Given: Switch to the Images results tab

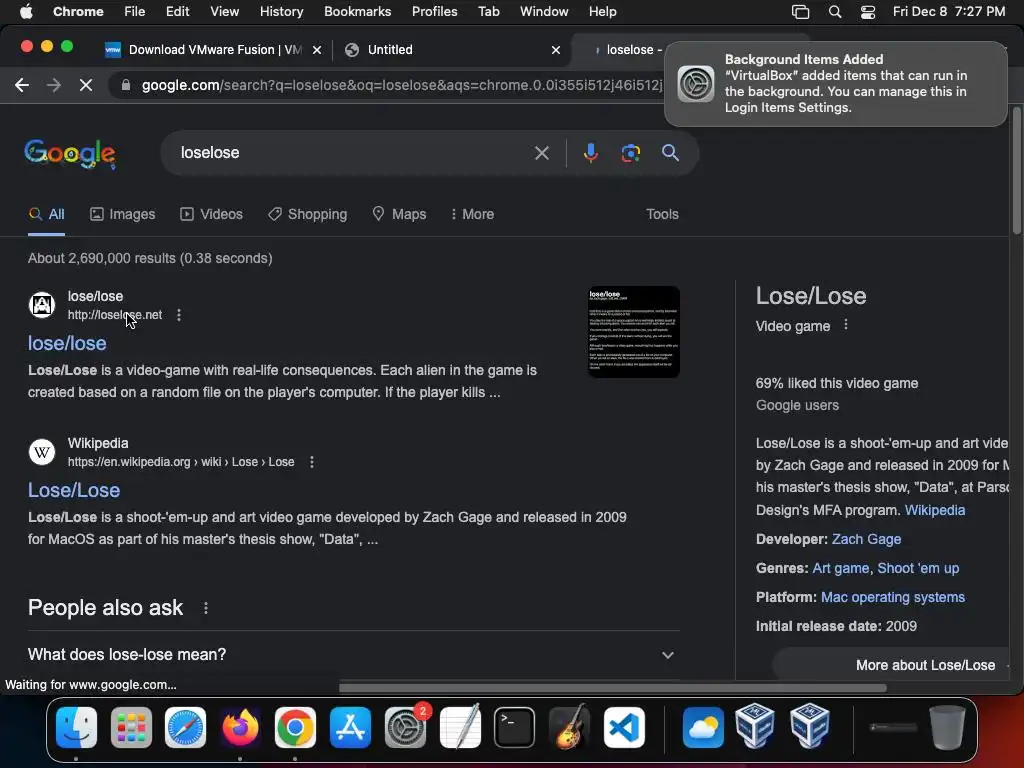Looking at the screenshot, I should tap(123, 214).
